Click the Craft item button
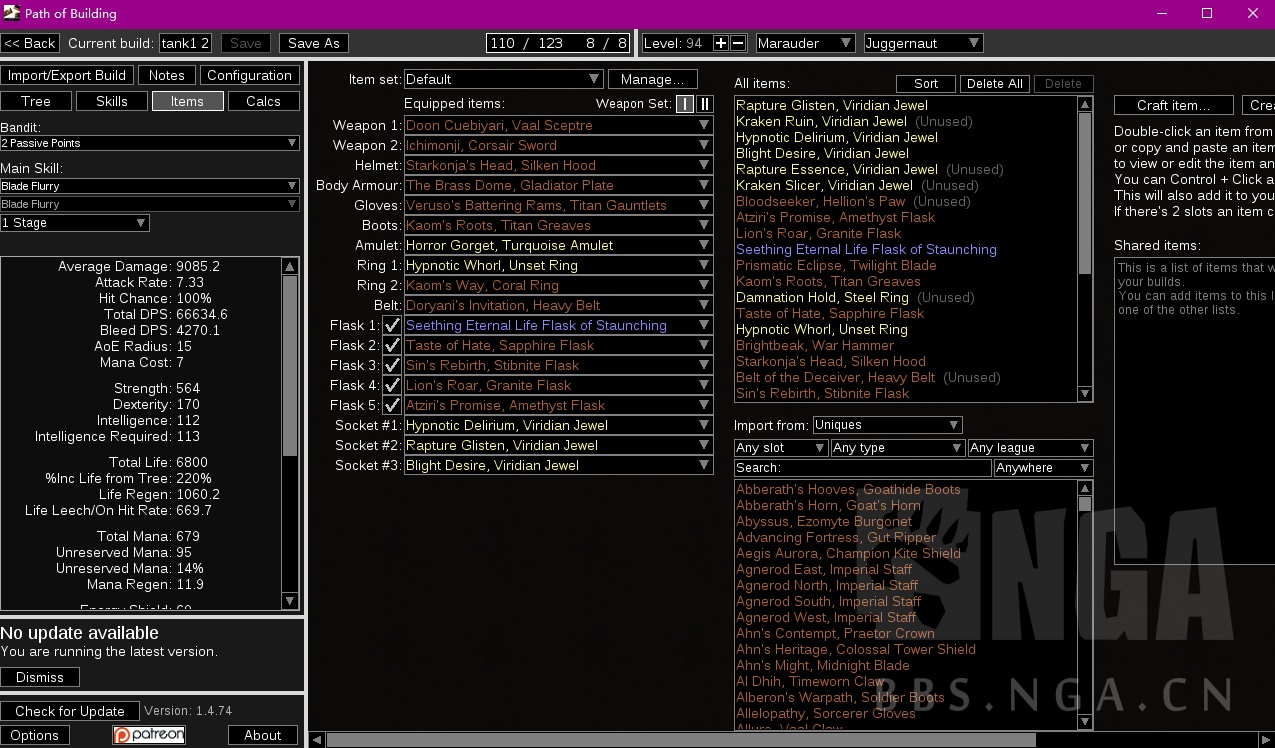Viewport: 1275px width, 748px height. point(1173,105)
